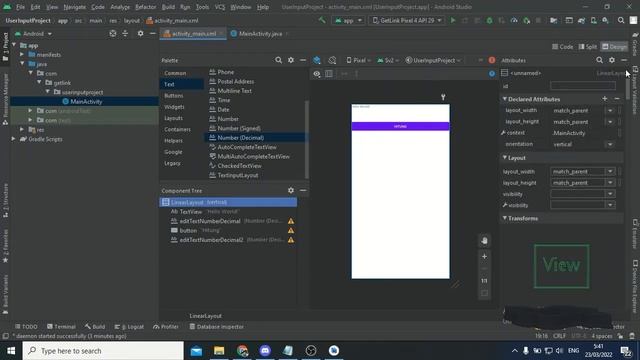Image resolution: width=640 pixels, height=360 pixels.
Task: Open the Terminal tool window
Action: tap(61, 327)
